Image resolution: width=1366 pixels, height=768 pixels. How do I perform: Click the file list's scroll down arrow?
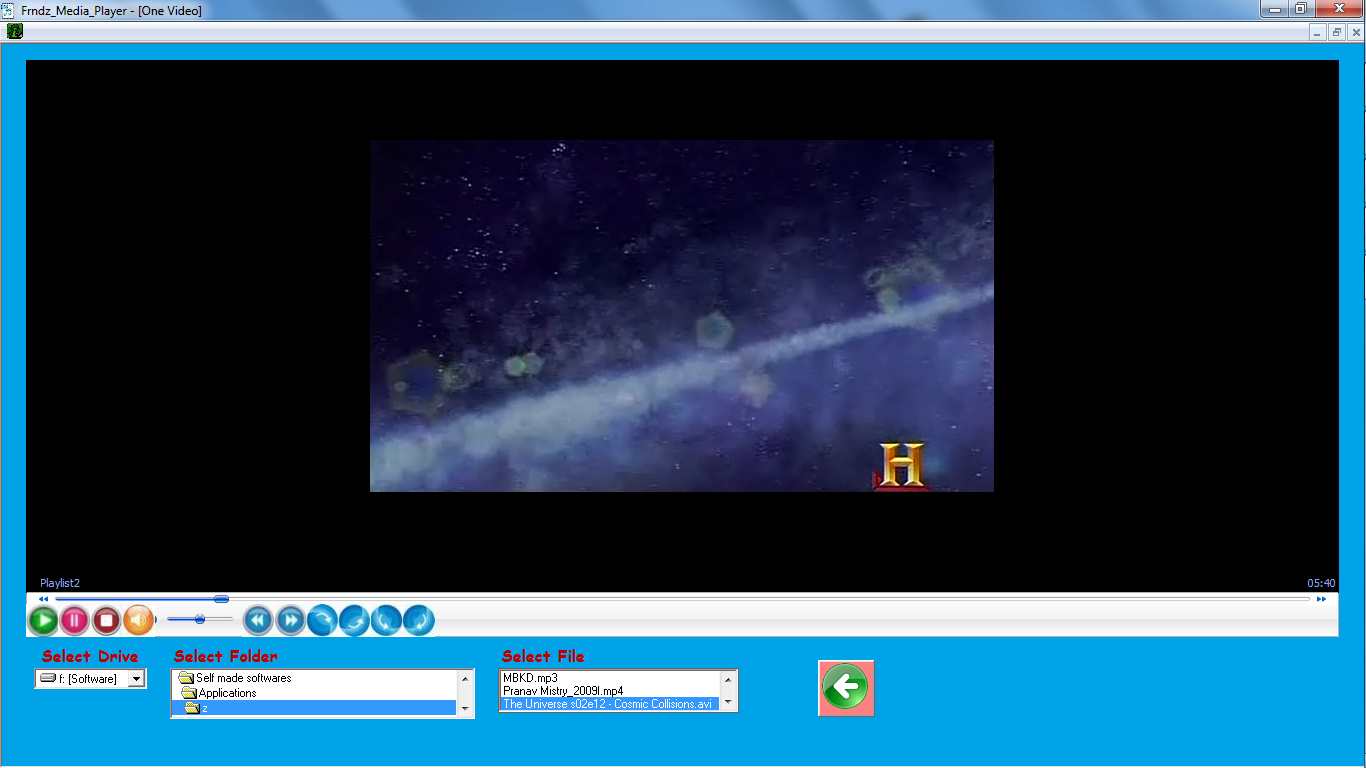729,703
